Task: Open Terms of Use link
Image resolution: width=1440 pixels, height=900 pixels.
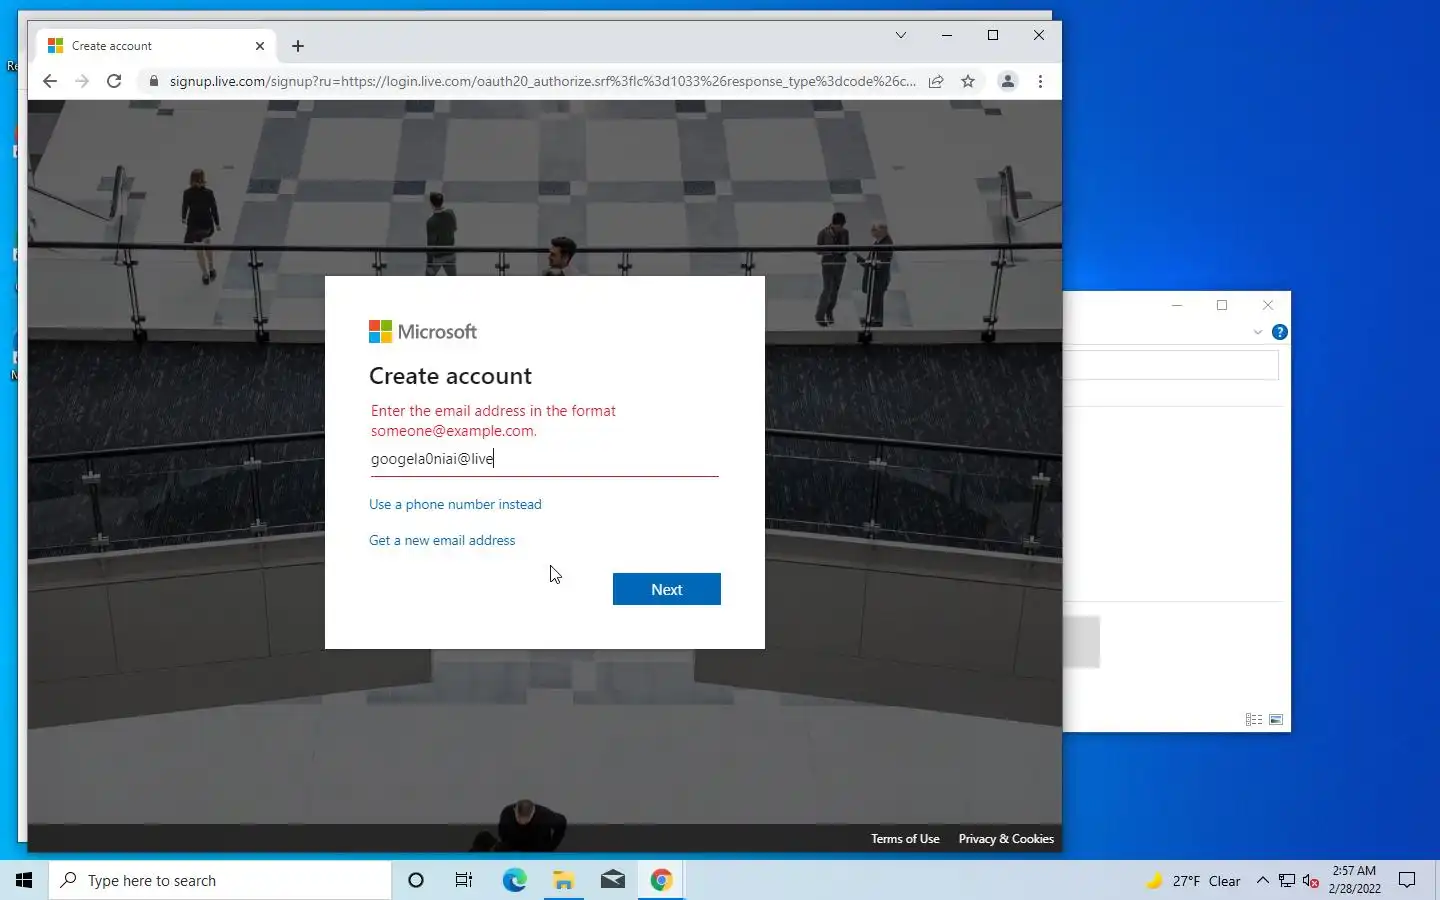Action: point(905,839)
